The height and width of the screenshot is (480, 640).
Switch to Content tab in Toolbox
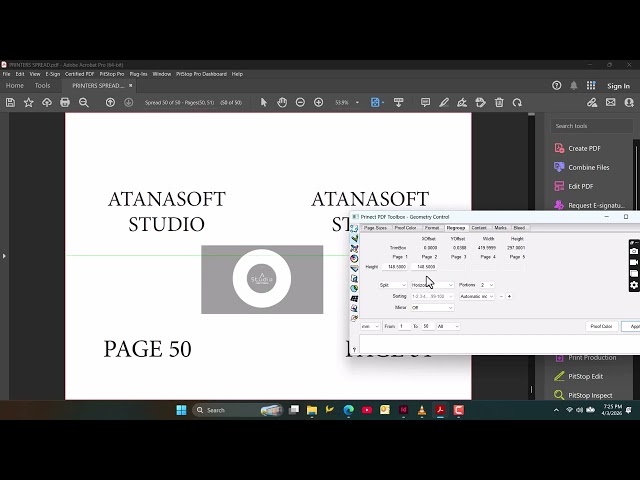479,228
